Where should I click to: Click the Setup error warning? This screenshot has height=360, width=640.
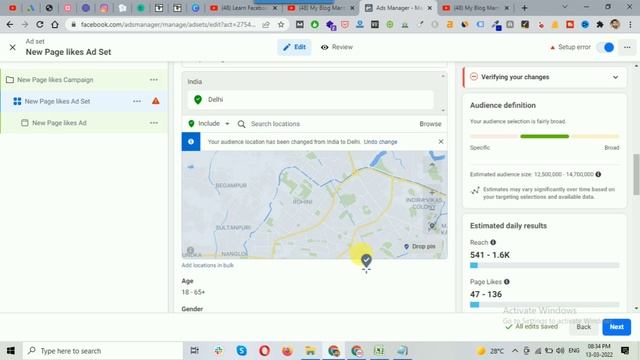coord(570,47)
